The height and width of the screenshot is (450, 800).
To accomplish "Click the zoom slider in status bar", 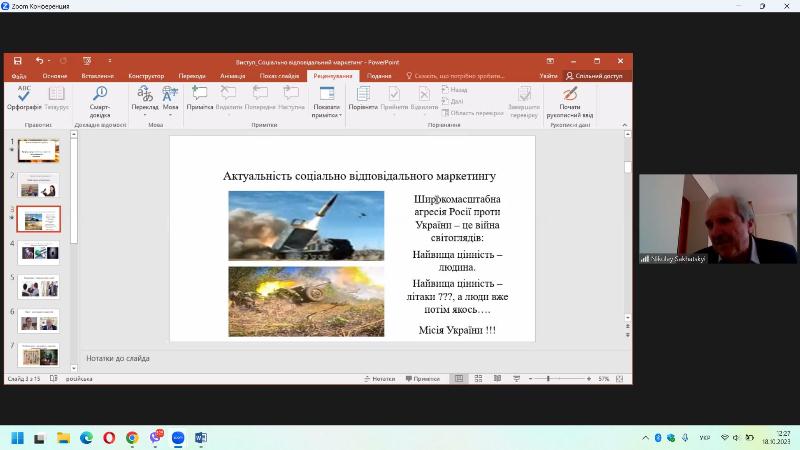I will 548,379.
